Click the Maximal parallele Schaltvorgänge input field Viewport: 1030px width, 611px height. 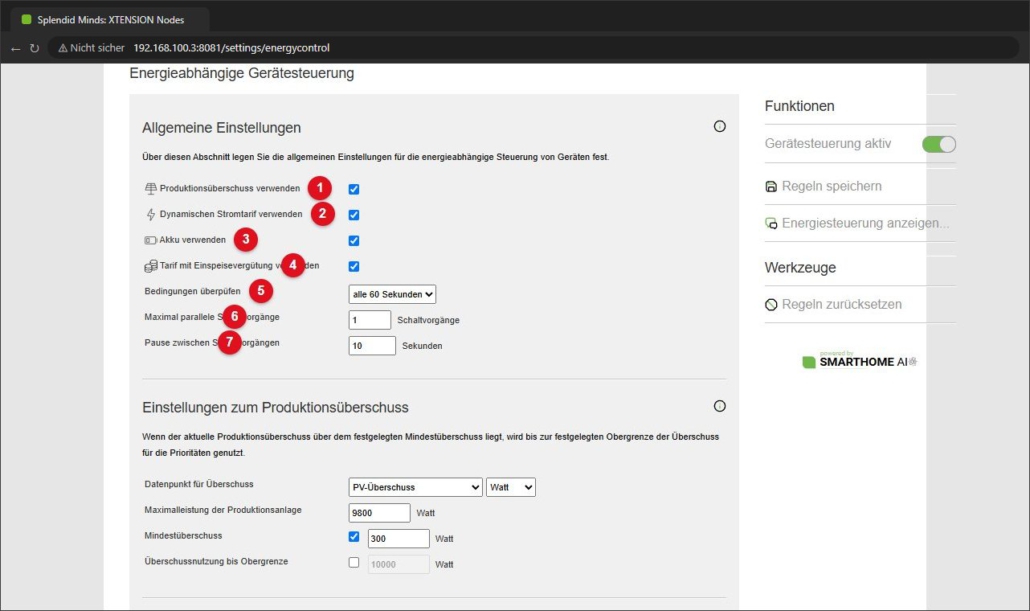370,320
